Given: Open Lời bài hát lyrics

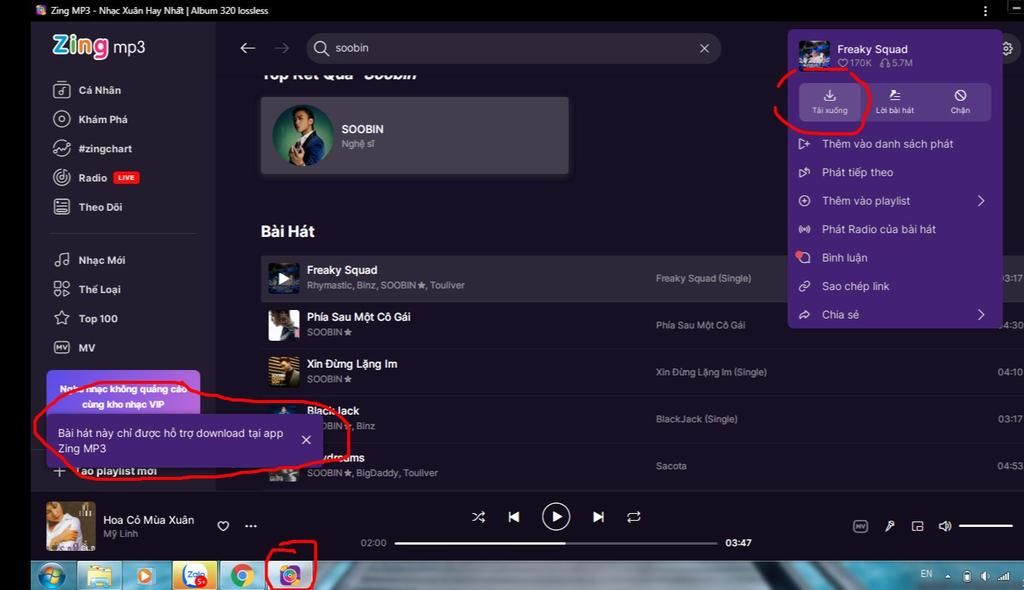Looking at the screenshot, I should [x=895, y=102].
